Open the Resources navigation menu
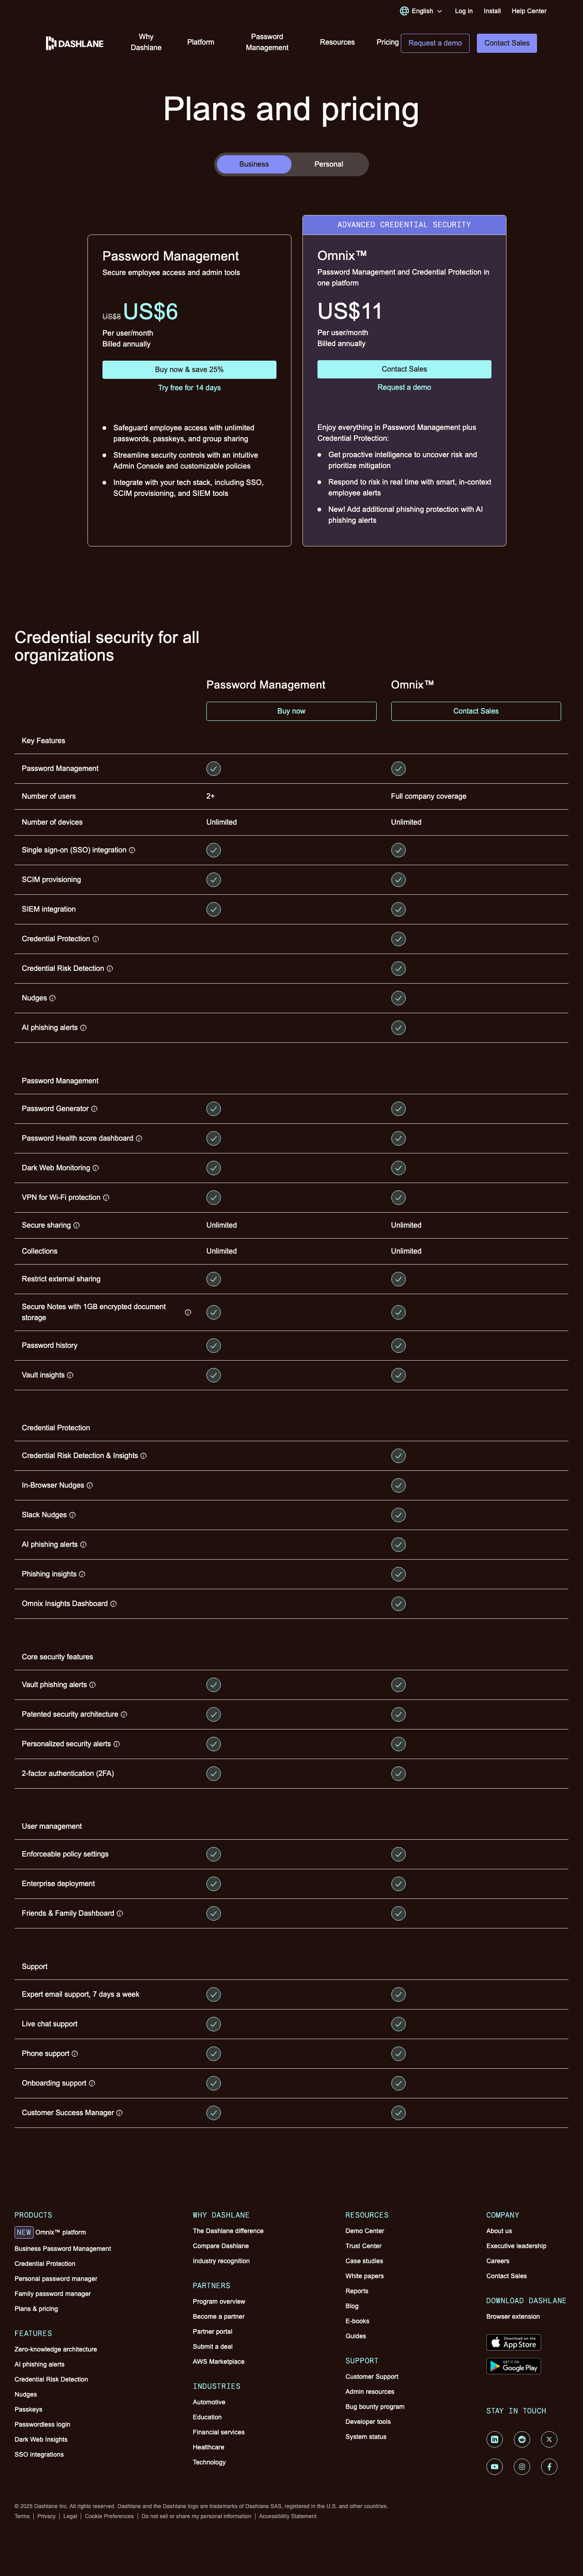583x2576 pixels. [337, 42]
